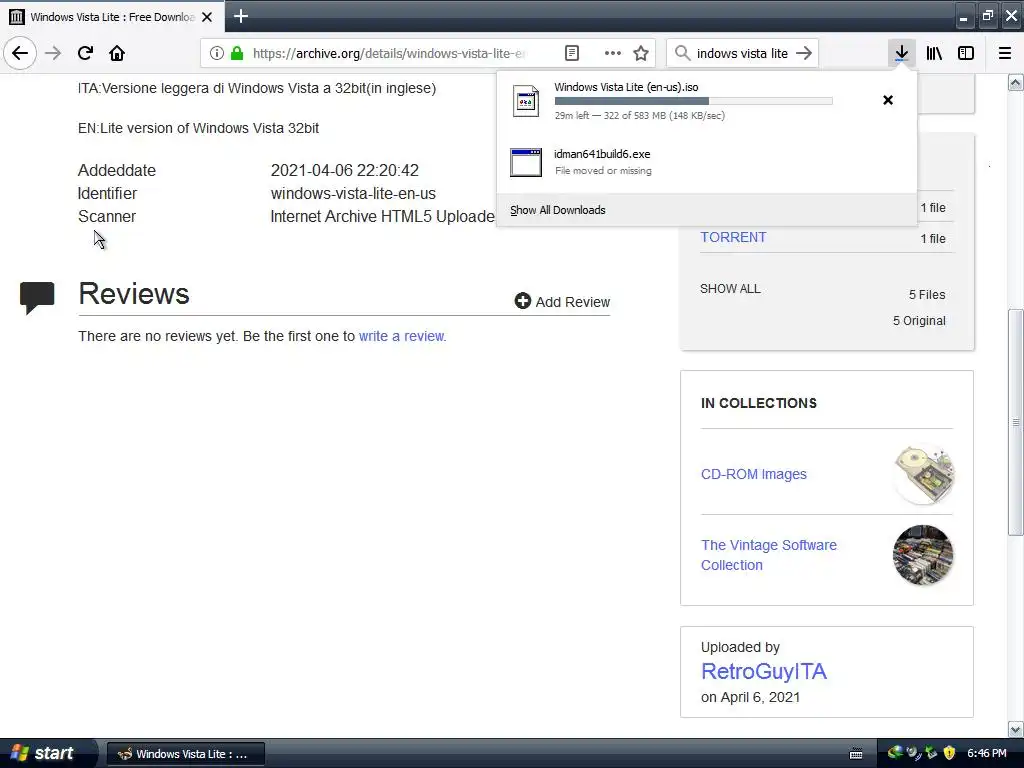The image size is (1024, 768).
Task: Click the identifier windows-vista-lite-en-us text
Action: click(353, 193)
